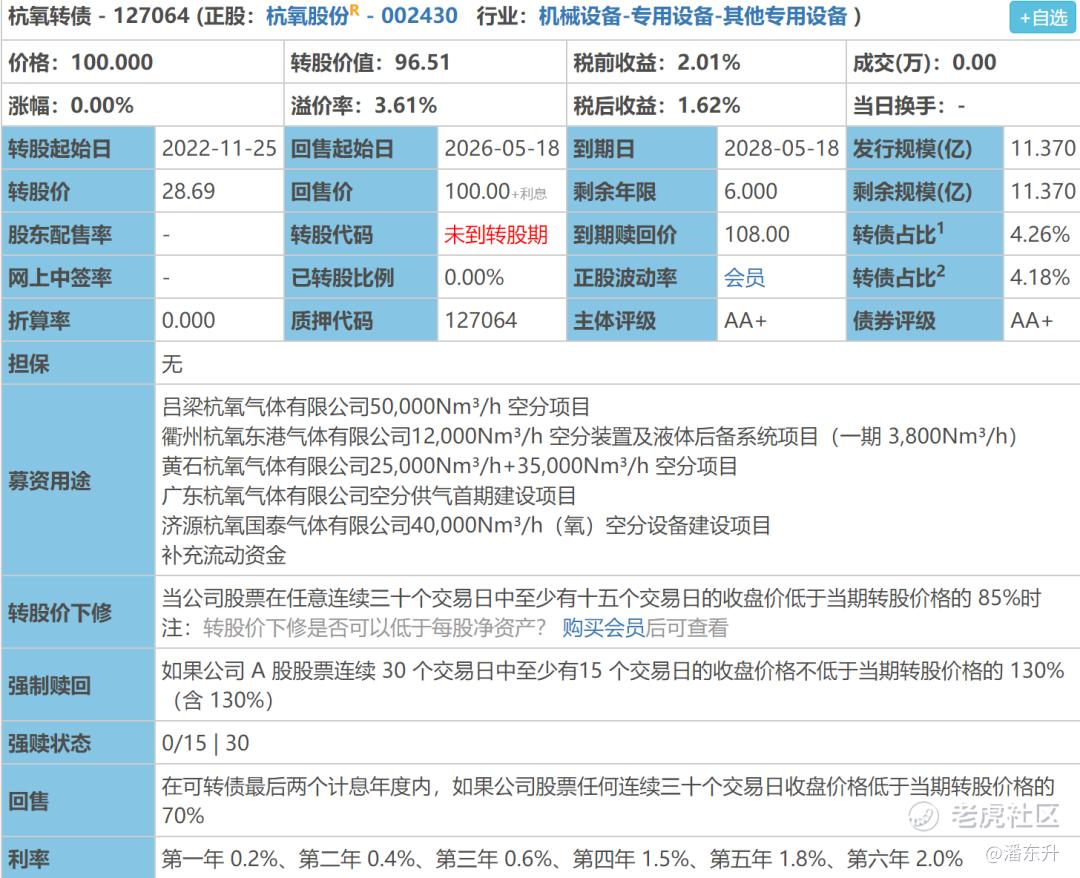This screenshot has height=878, width=1080.
Task: Click the 广东杭氧气体有限公司 project line
Action: click(x=368, y=496)
